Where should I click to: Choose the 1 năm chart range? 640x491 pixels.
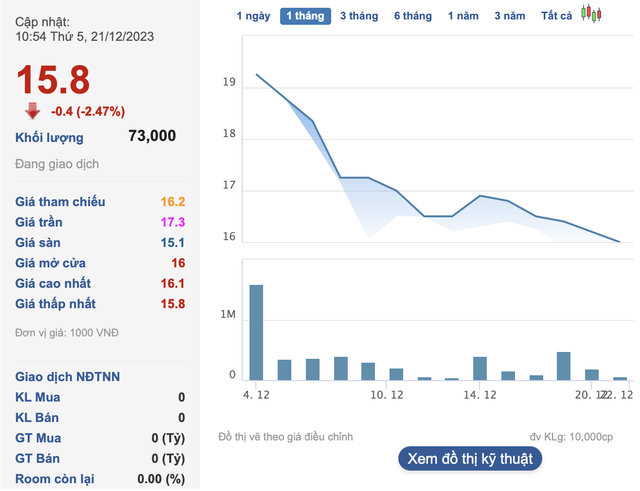tap(463, 16)
